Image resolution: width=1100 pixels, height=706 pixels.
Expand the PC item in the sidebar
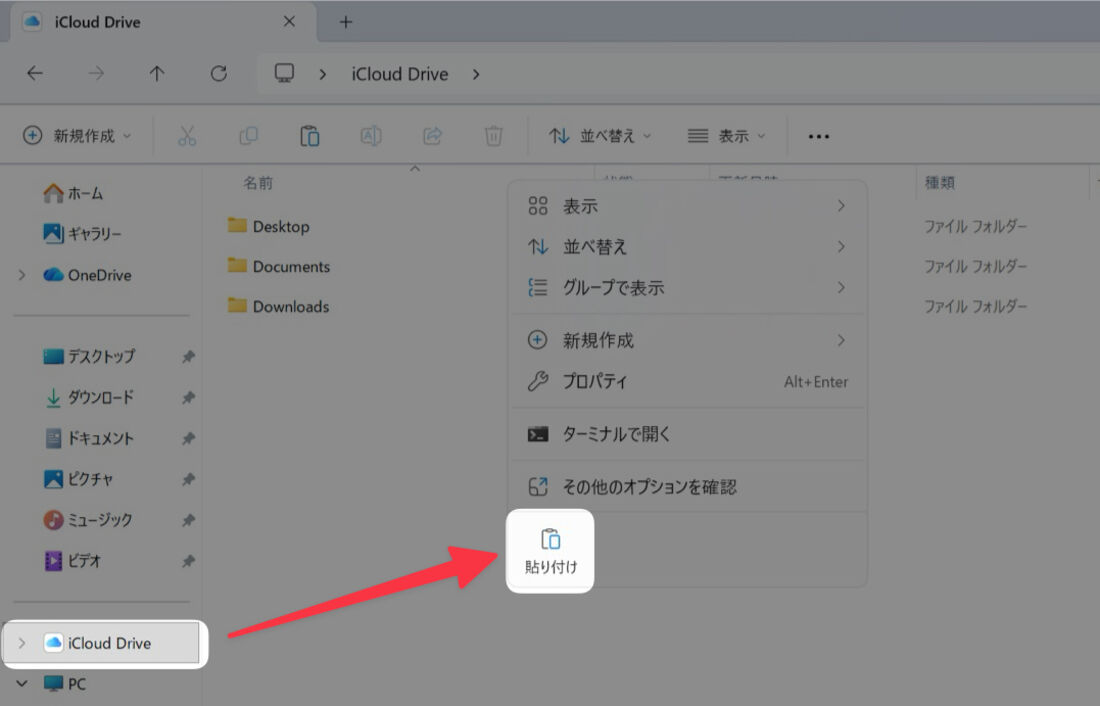(x=22, y=684)
